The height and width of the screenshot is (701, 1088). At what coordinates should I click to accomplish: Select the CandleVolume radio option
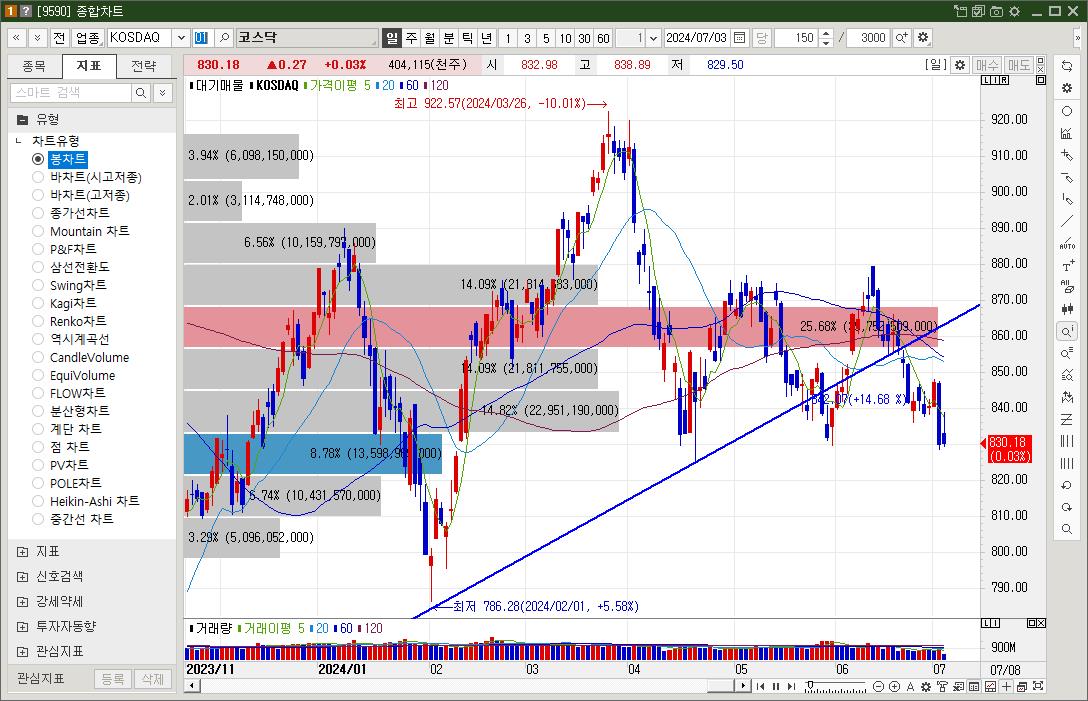coord(38,357)
